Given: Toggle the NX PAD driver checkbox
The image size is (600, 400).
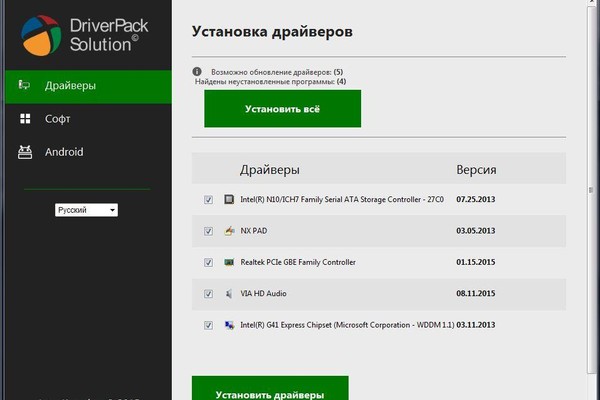Looking at the screenshot, I should coord(208,231).
